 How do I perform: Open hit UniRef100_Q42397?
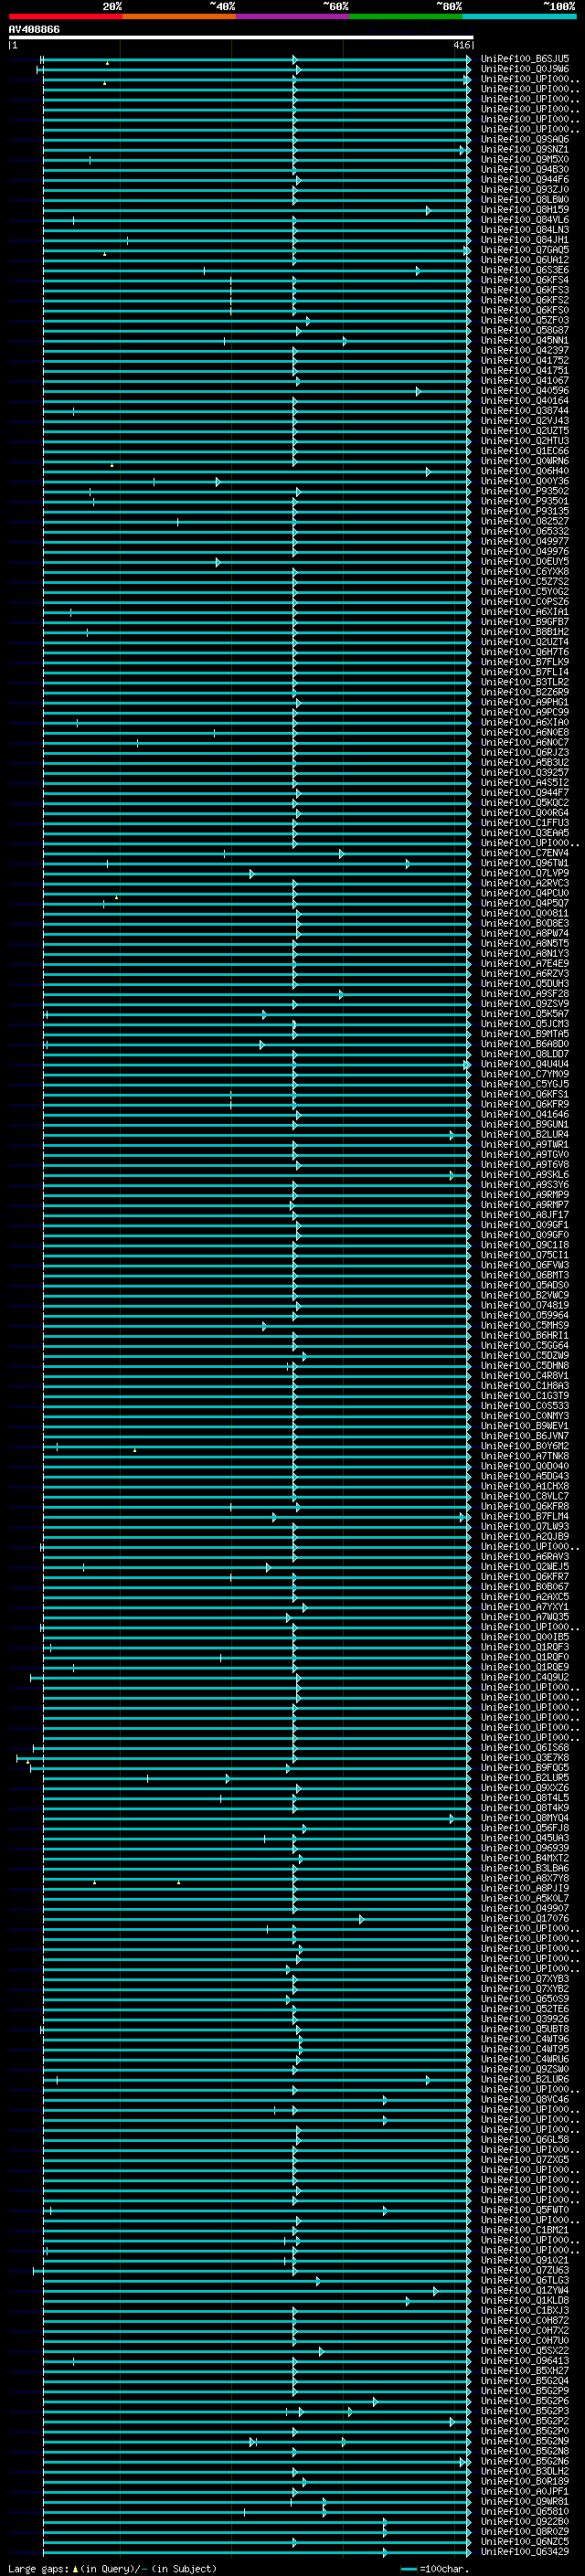coord(525,351)
